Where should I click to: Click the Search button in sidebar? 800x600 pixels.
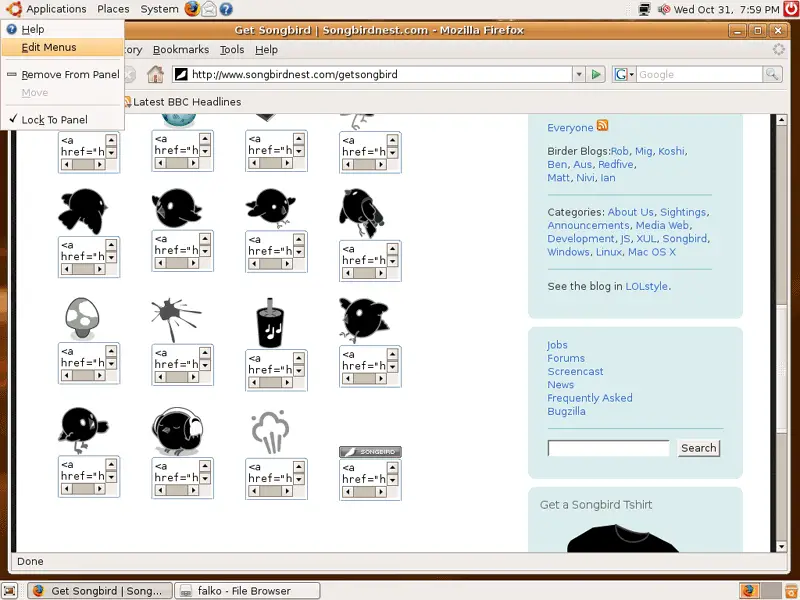click(698, 448)
